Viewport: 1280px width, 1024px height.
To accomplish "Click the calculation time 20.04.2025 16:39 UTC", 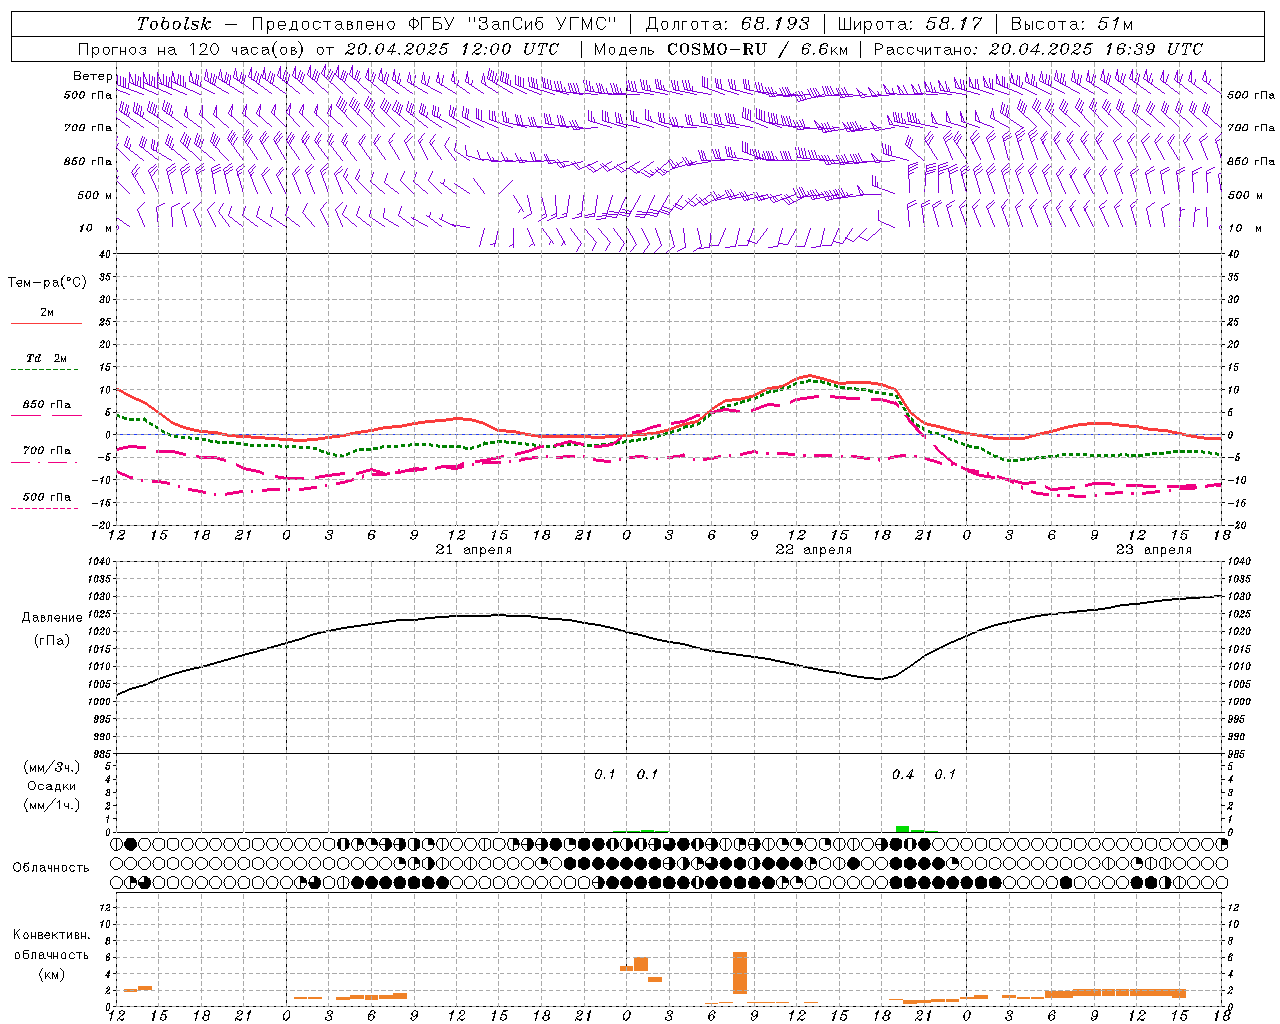I will [x=1095, y=49].
